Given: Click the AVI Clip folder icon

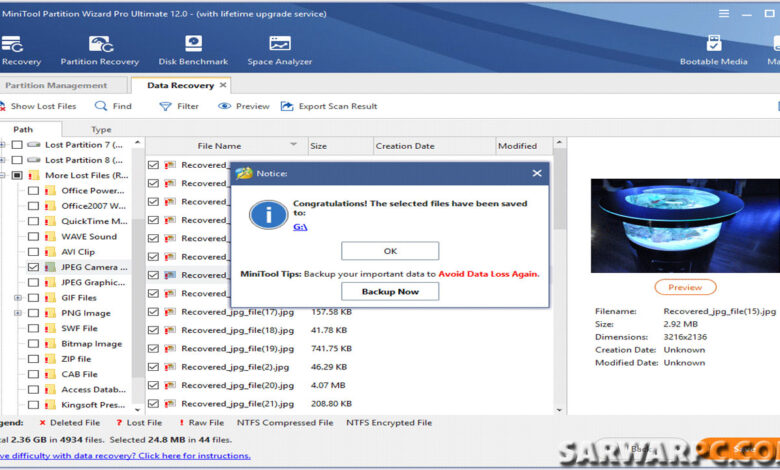Looking at the screenshot, I should [50, 252].
